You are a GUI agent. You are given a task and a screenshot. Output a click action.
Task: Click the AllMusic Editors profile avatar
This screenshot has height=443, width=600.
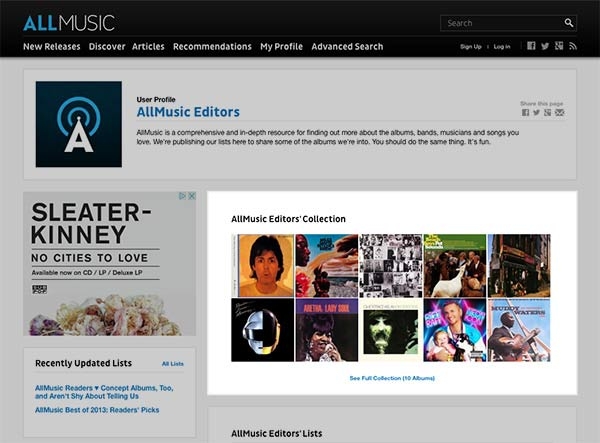click(x=79, y=124)
